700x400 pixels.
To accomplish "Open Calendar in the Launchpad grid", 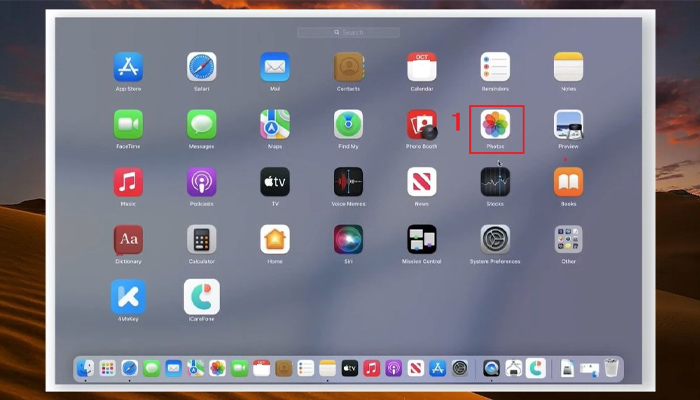I will pyautogui.click(x=422, y=67).
